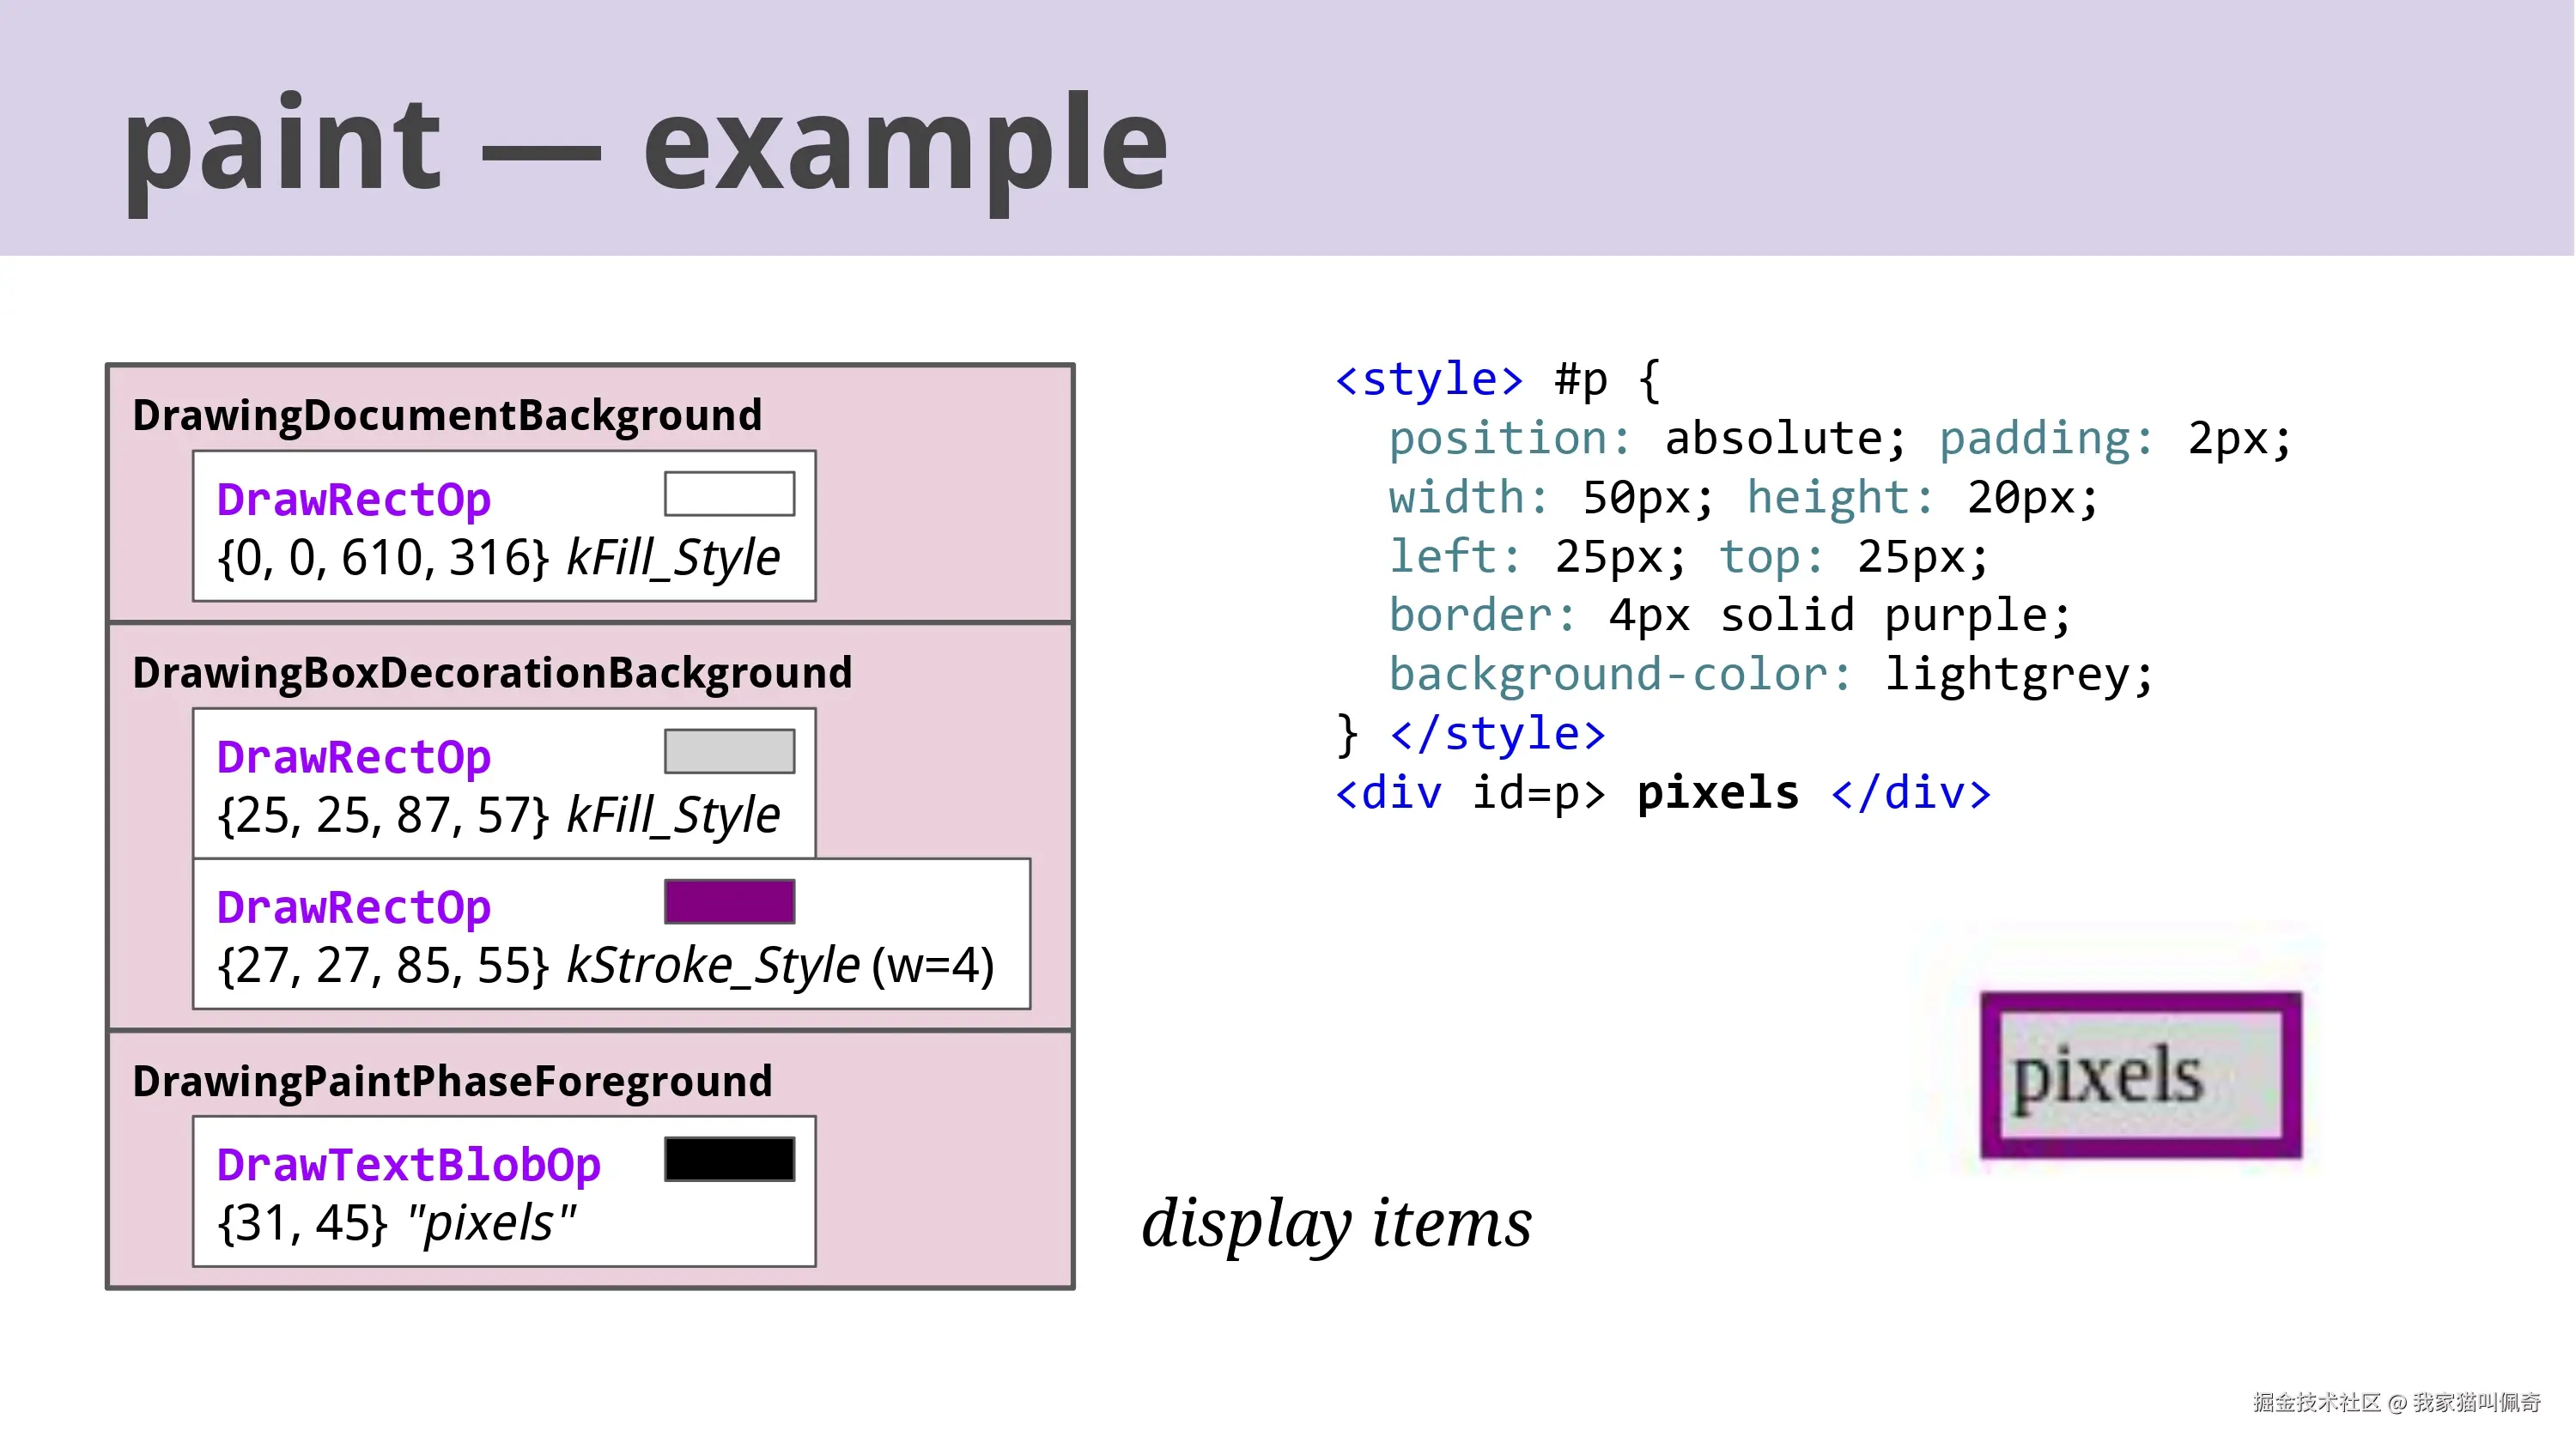Expand the first DrawRectOp item box
Viewport: 2576px width, 1449px height.
click(503, 527)
